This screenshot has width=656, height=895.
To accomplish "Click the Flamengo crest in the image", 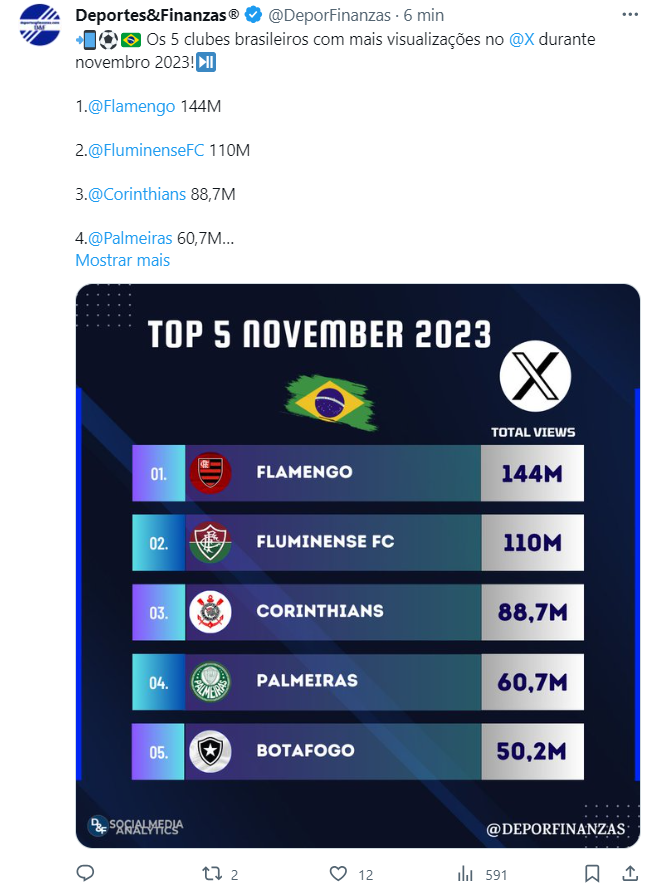I will click(x=210, y=473).
